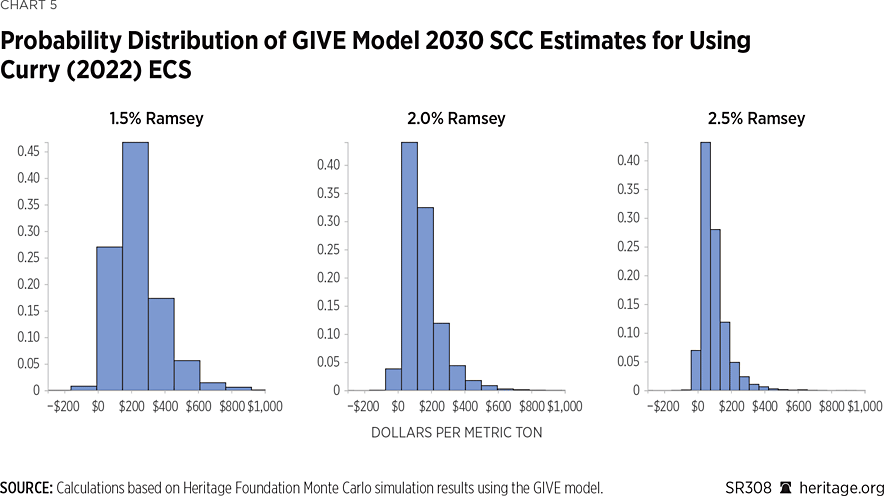This screenshot has width=884, height=496.
Task: Click the −$200 label under 1.5% Ramsey chart
Action: coord(66,406)
